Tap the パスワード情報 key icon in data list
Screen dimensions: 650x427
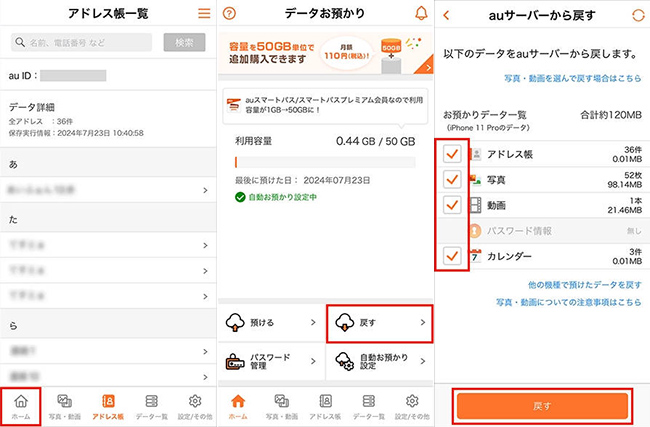point(475,231)
